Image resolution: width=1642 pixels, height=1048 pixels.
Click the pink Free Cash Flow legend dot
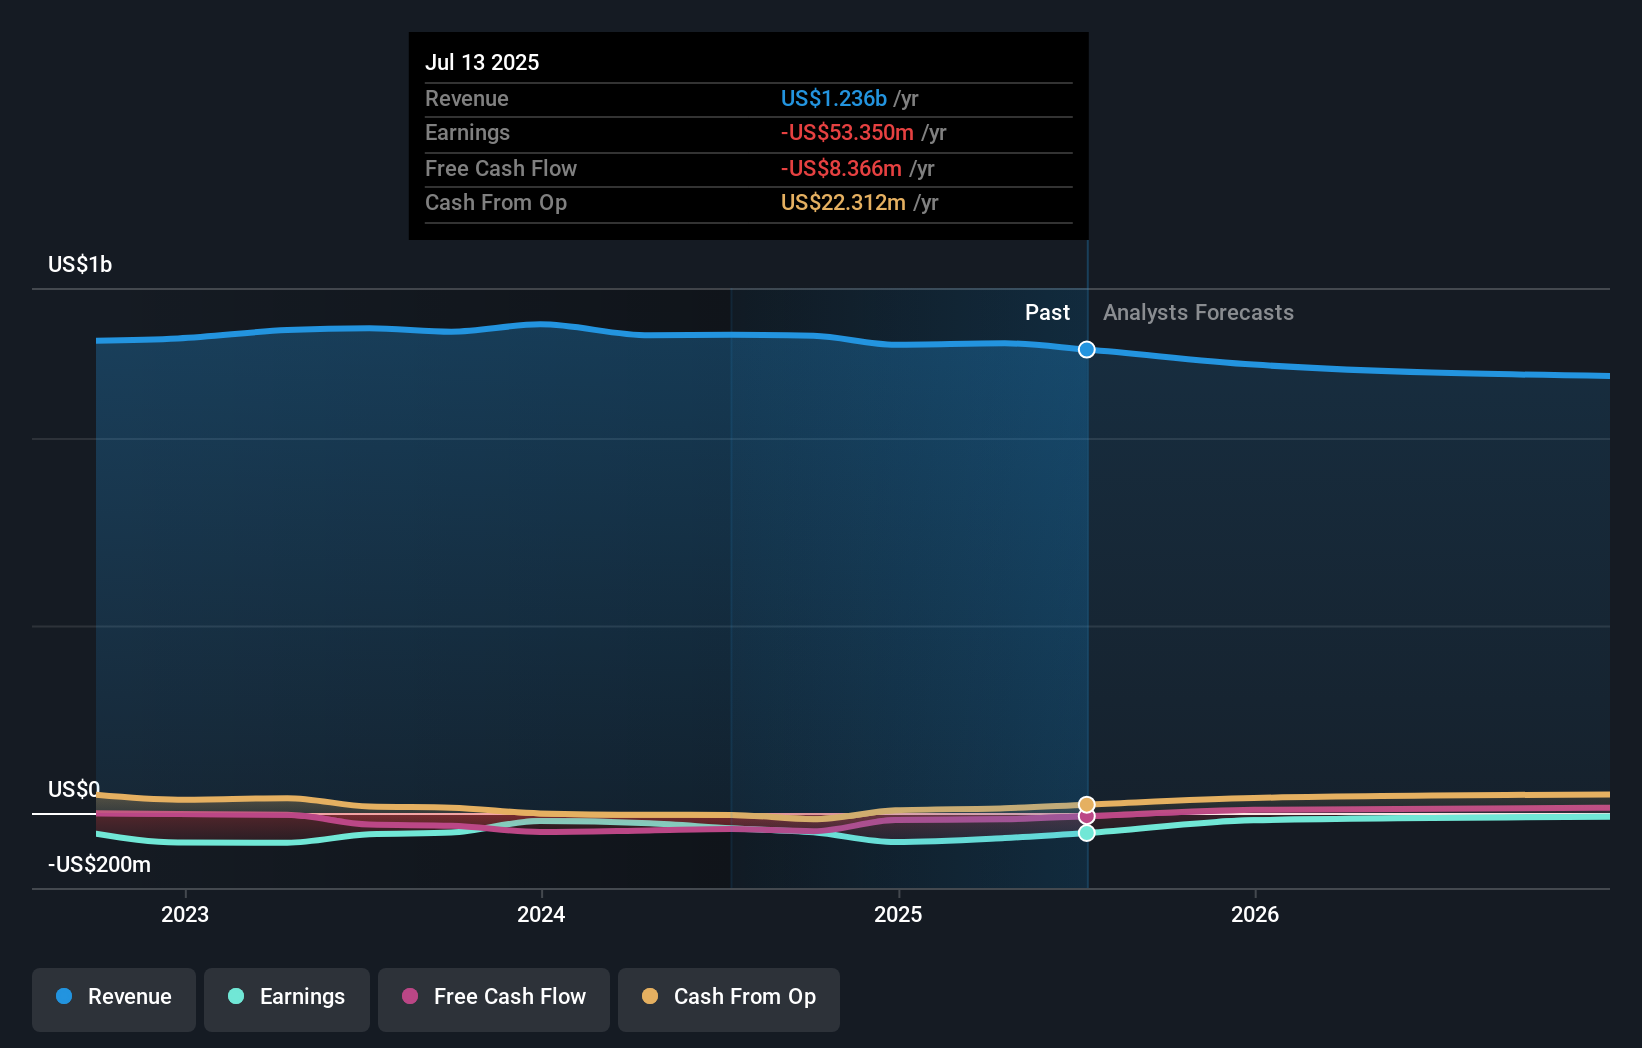tap(410, 997)
